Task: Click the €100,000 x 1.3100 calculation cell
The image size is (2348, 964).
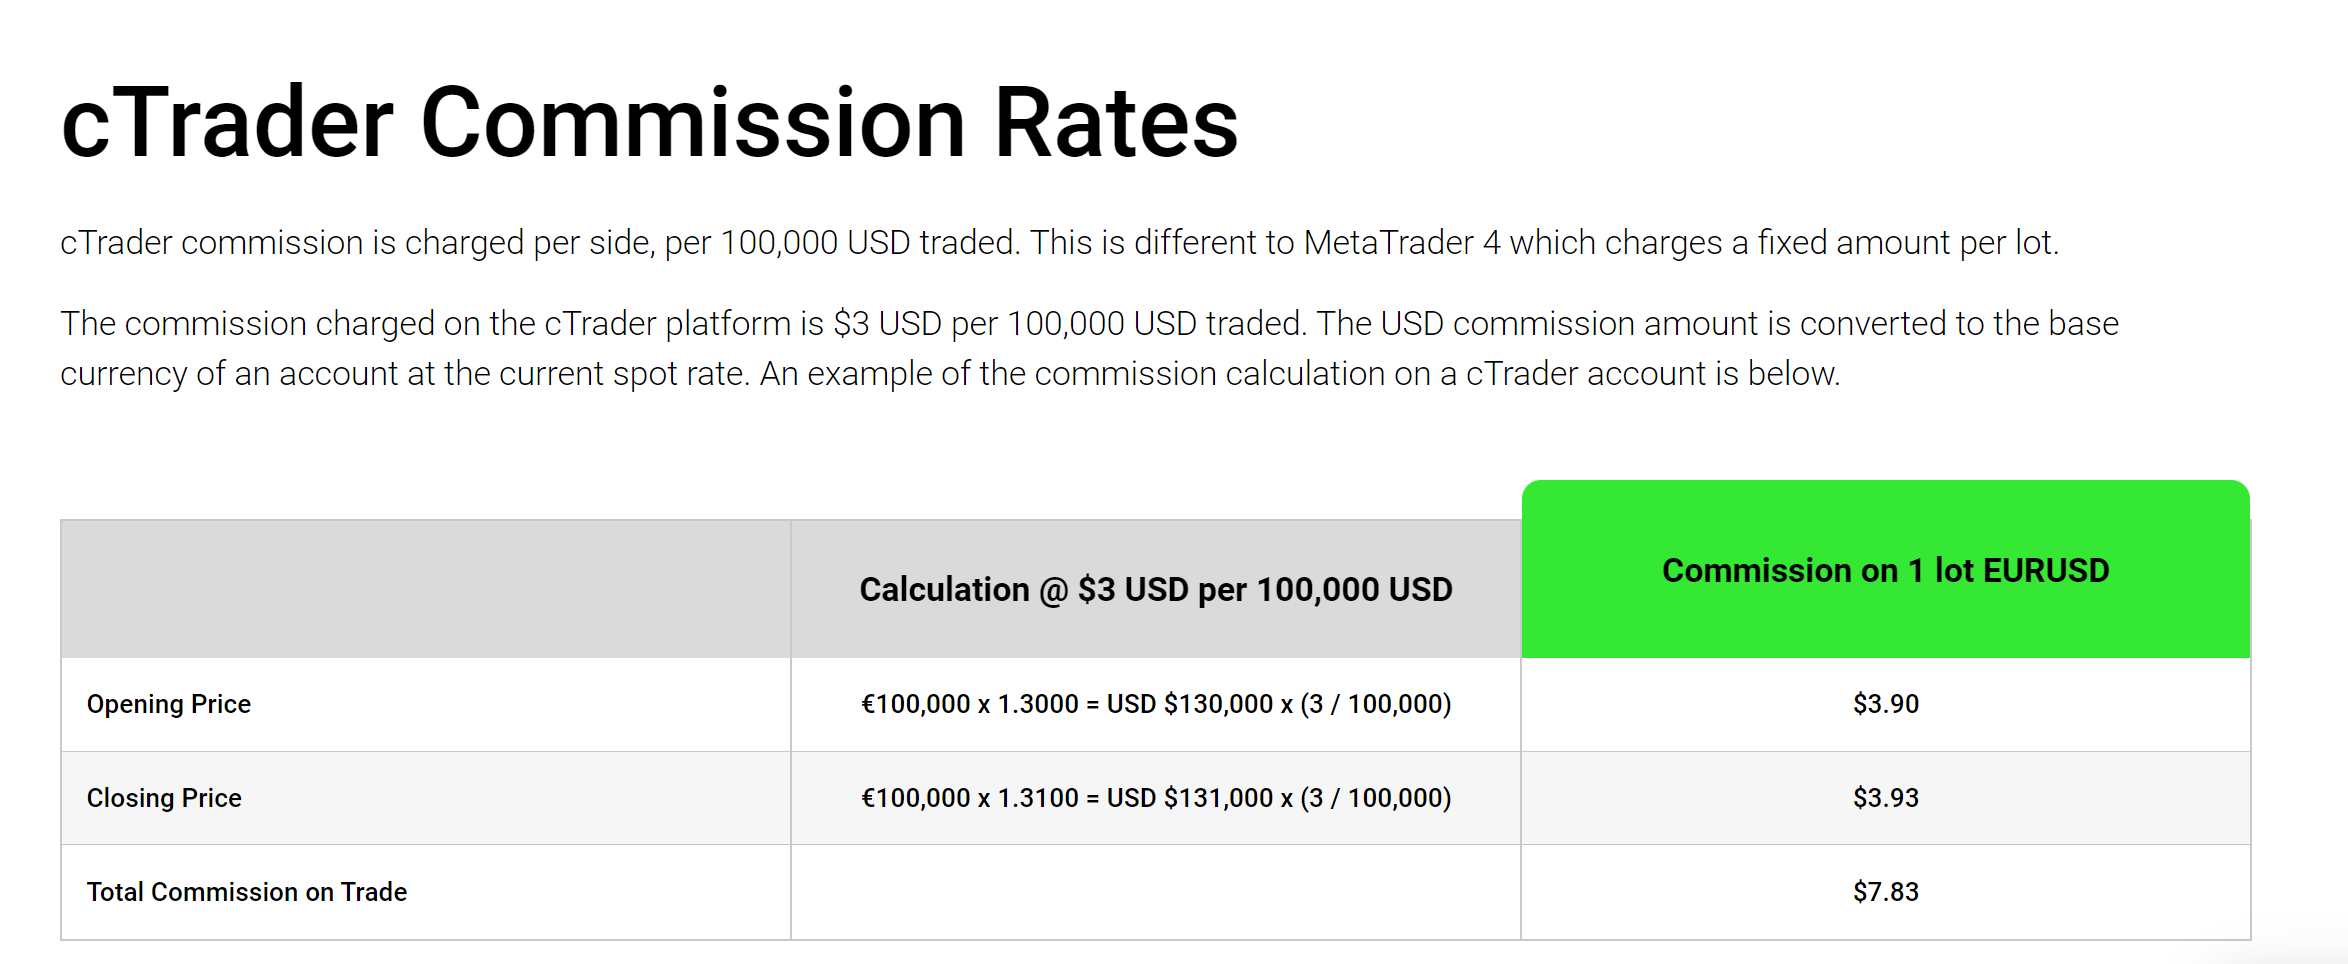Action: click(x=1156, y=798)
